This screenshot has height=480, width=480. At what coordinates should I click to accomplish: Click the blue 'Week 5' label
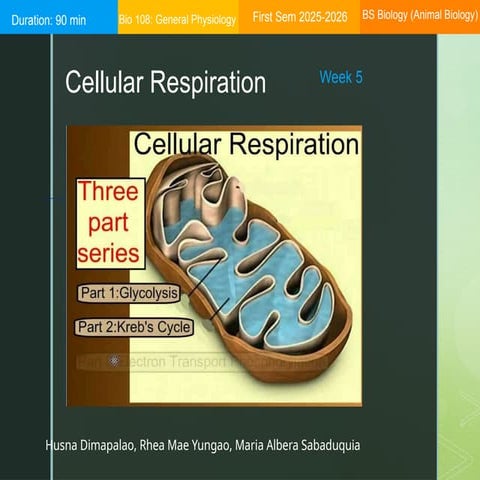tap(341, 77)
